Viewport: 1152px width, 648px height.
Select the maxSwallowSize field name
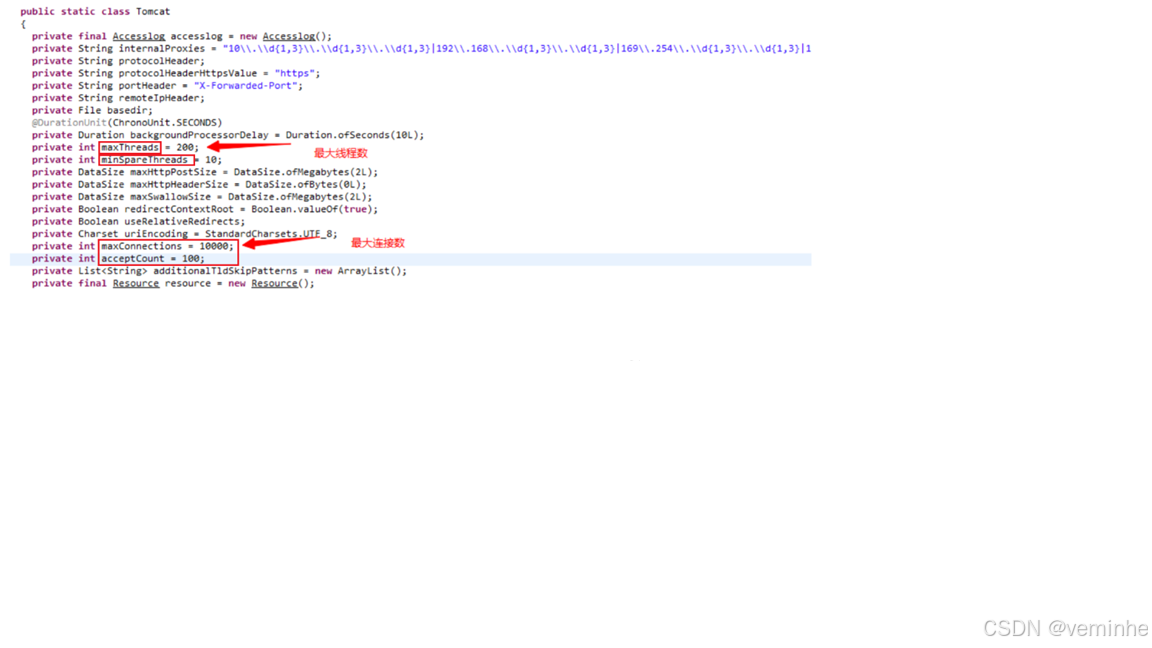pos(170,197)
